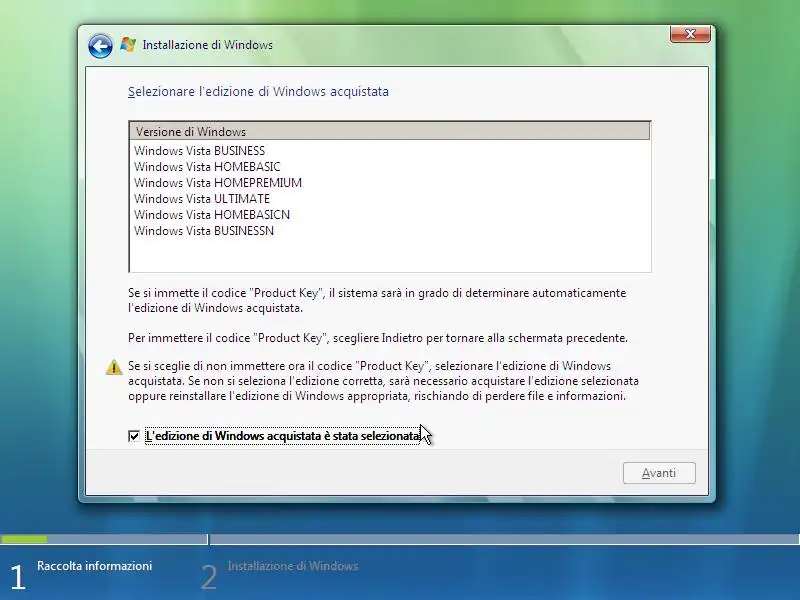Go back using the blue arrow button
Viewport: 800px width, 600px height.
click(100, 46)
